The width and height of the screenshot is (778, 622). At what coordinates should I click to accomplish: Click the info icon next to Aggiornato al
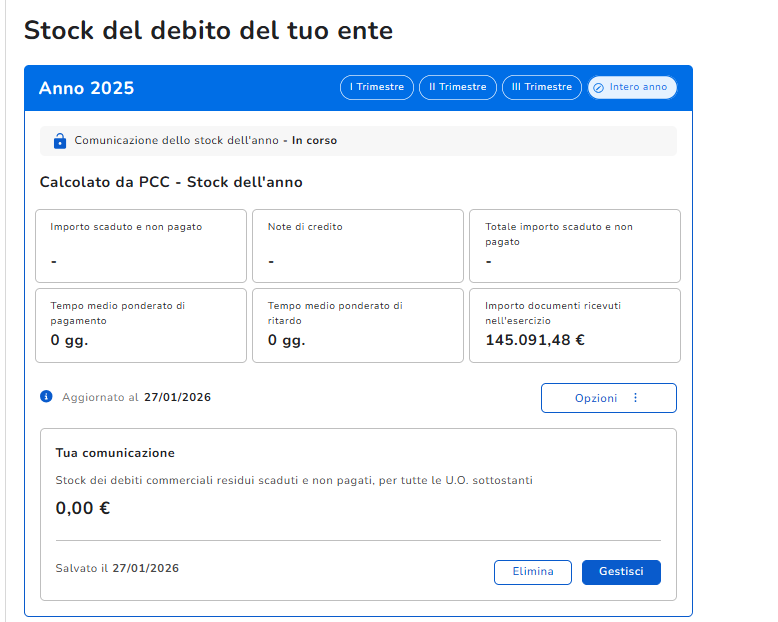(x=46, y=397)
